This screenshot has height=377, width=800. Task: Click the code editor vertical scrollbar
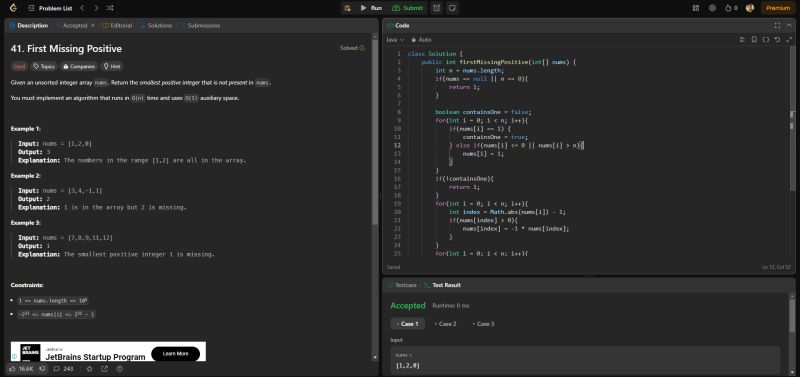point(792,117)
